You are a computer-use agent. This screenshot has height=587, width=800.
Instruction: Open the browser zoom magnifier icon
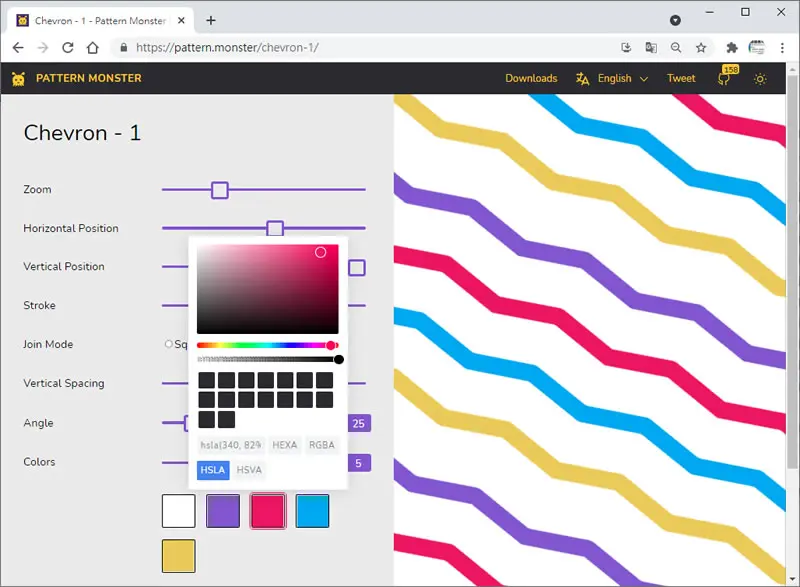[x=676, y=48]
